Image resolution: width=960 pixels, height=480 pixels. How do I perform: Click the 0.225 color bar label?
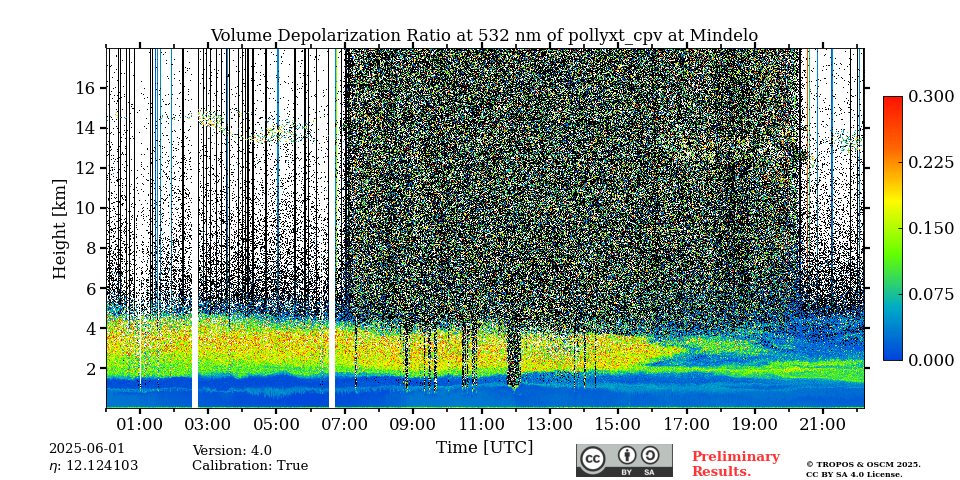pyautogui.click(x=931, y=162)
